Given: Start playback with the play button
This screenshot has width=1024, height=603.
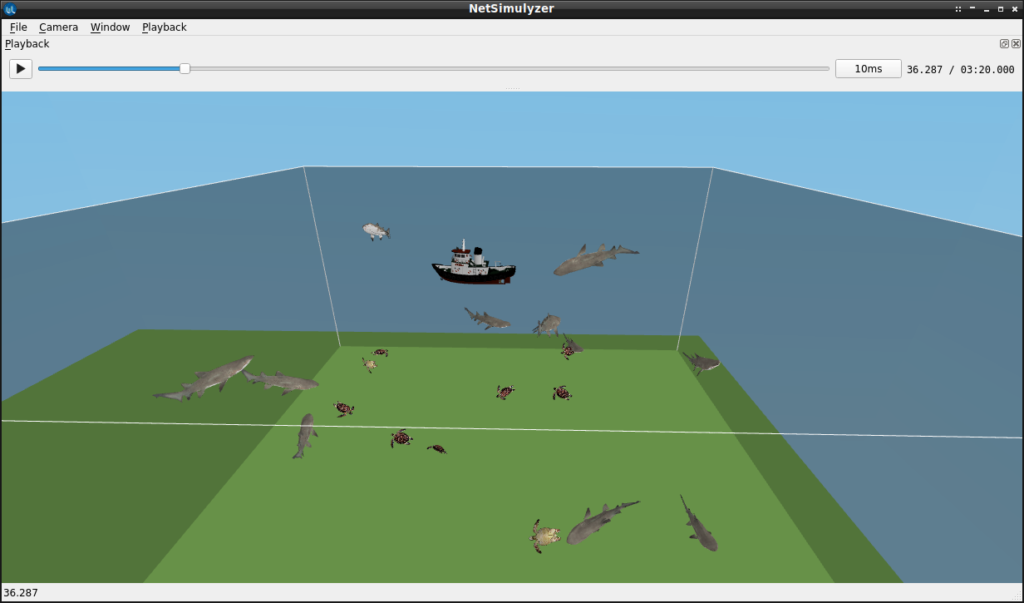Looking at the screenshot, I should 20,69.
